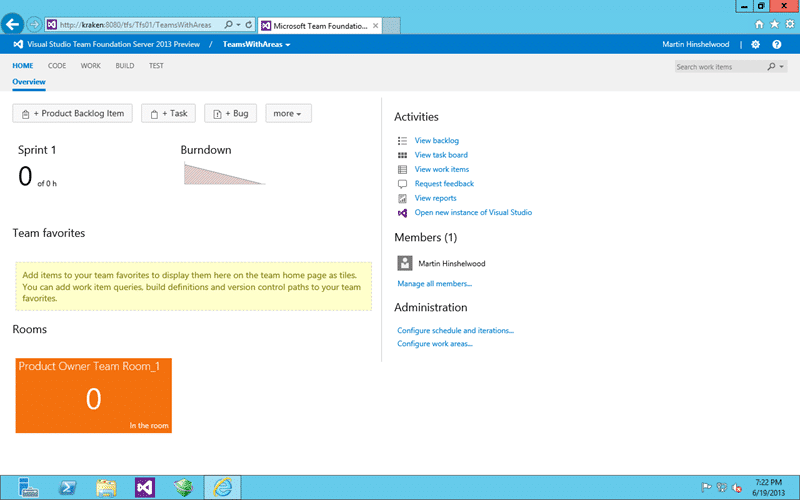Open the View backlog link
The height and width of the screenshot is (500, 800).
pyautogui.click(x=437, y=140)
